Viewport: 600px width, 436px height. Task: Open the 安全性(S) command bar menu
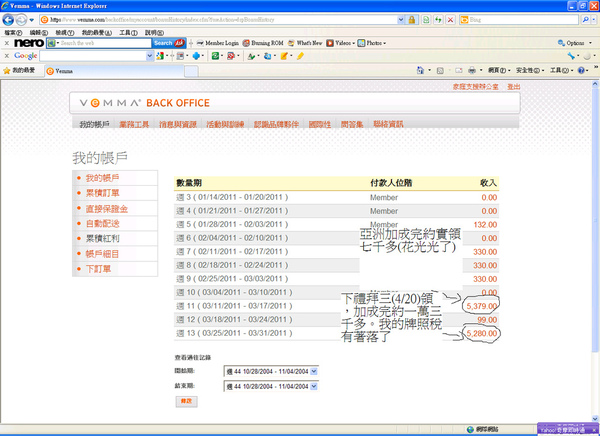528,70
